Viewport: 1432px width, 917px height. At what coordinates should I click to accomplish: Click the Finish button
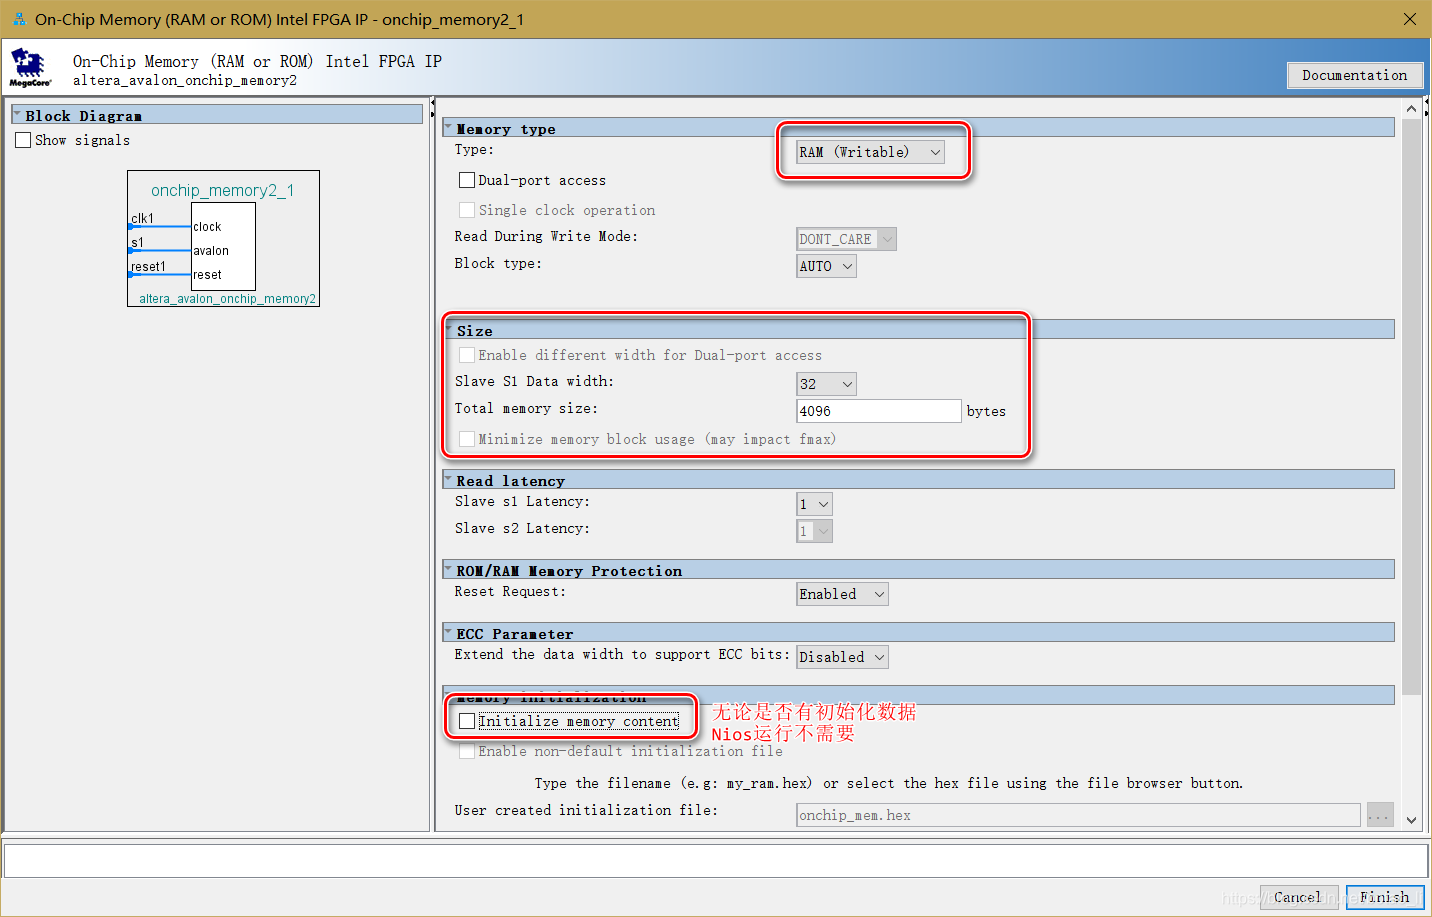(1384, 897)
